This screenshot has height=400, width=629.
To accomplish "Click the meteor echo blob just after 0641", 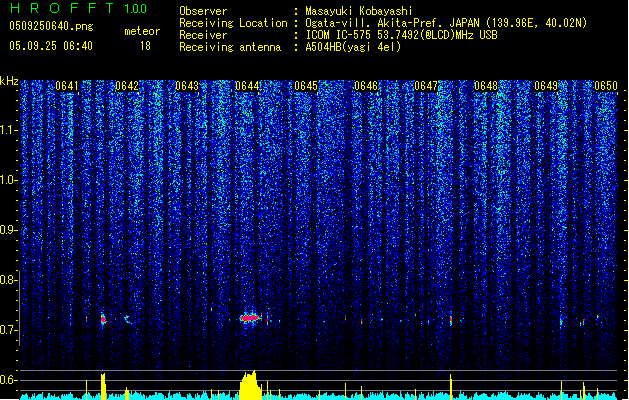I will (x=103, y=319).
